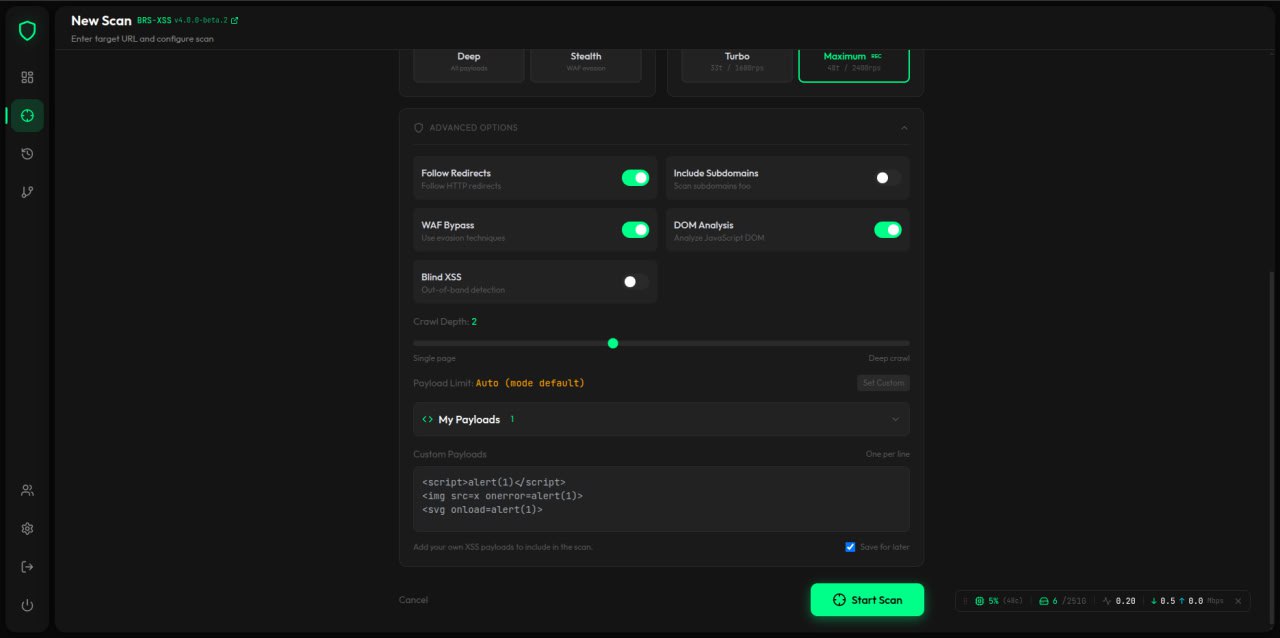Click the logout arrow icon
Viewport: 1280px width, 638px height.
[x=27, y=567]
